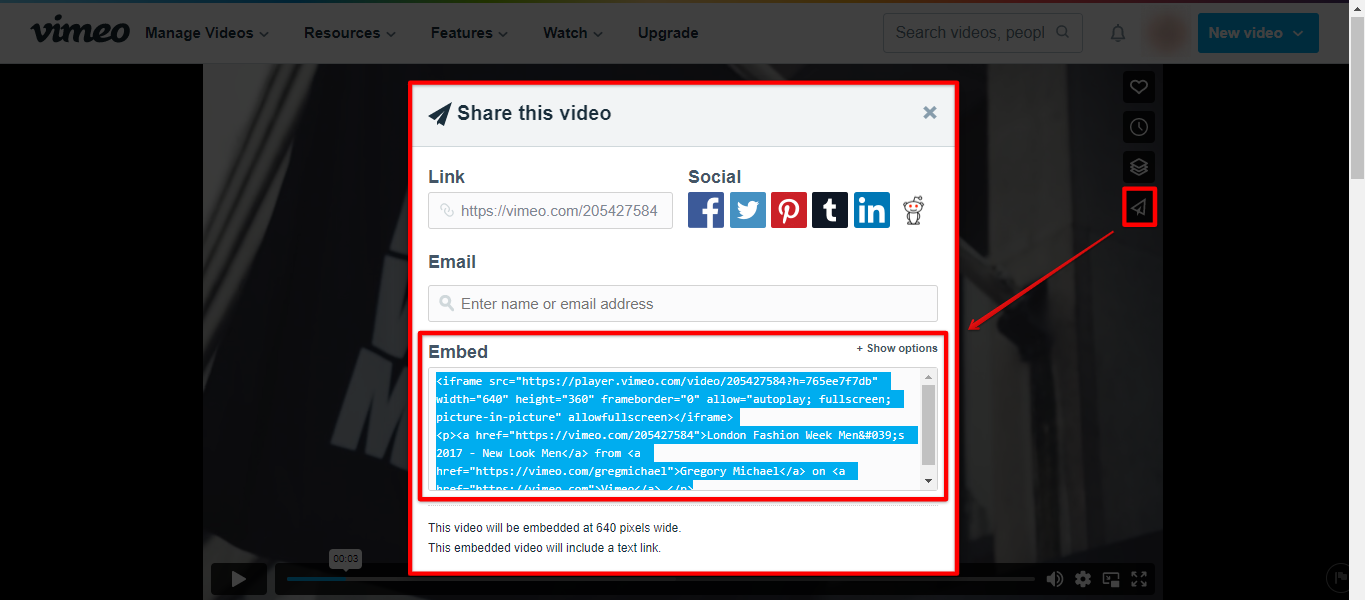This screenshot has height=600, width=1365.
Task: Share the video on LinkedIn
Action: coord(872,210)
